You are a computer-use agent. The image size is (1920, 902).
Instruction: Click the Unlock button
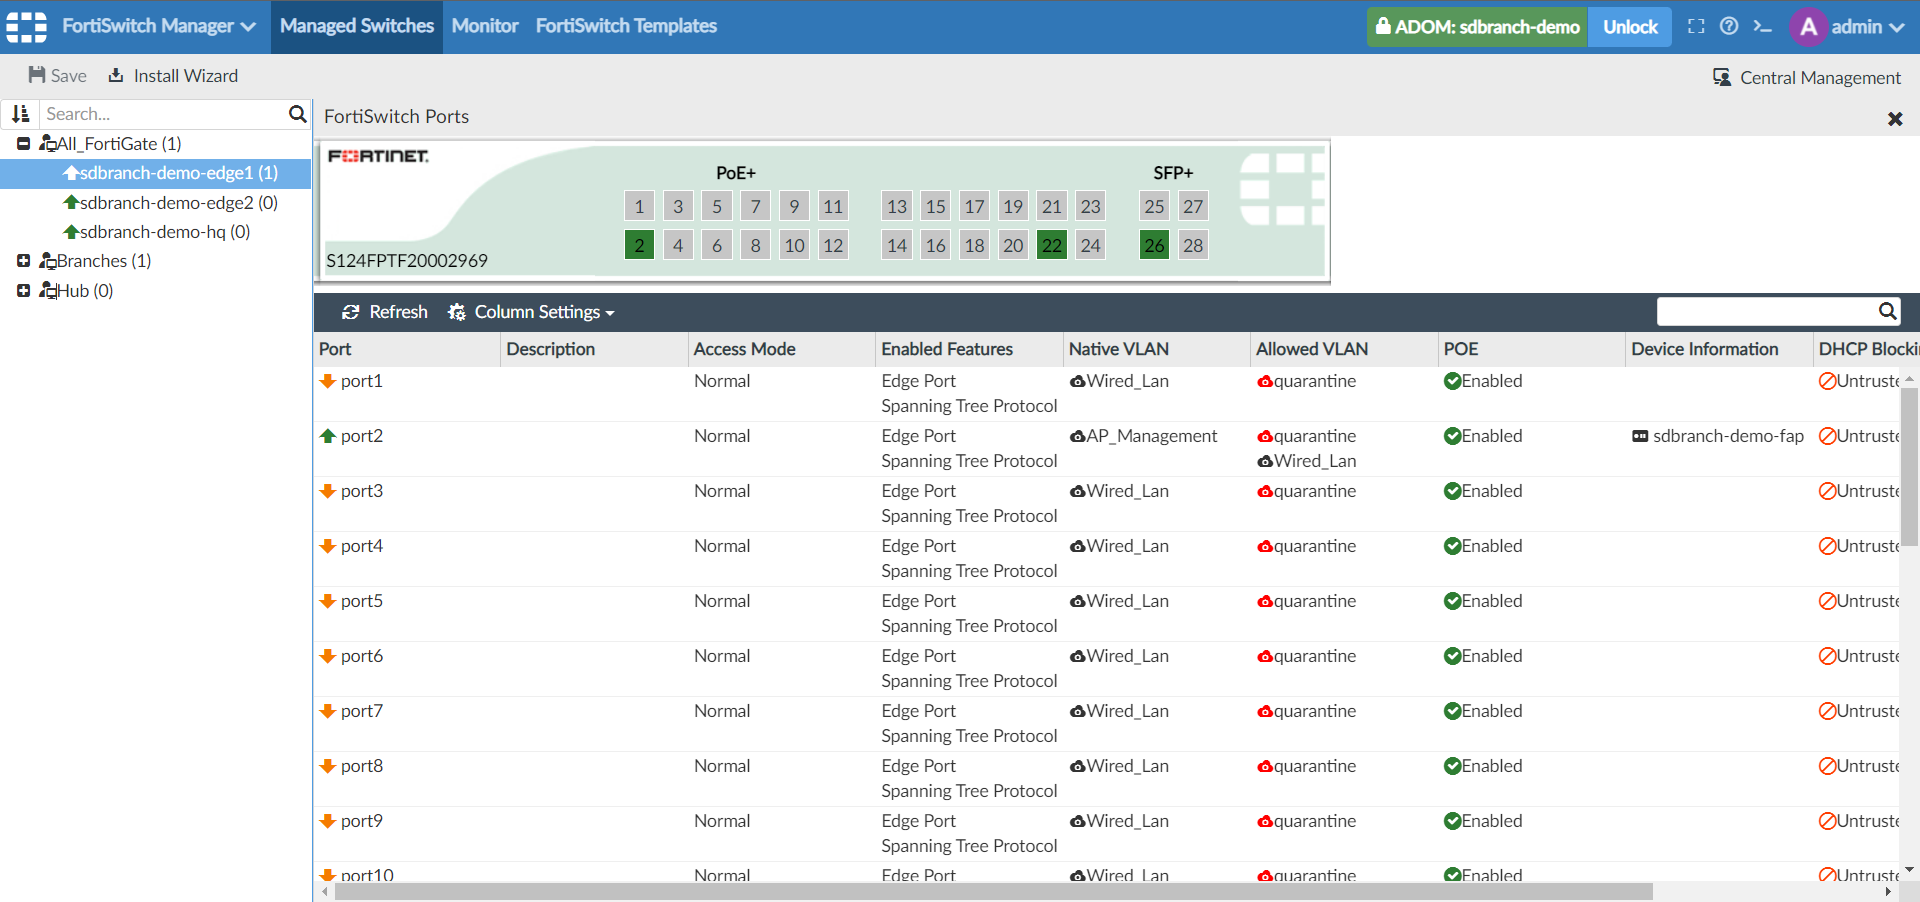click(x=1630, y=27)
